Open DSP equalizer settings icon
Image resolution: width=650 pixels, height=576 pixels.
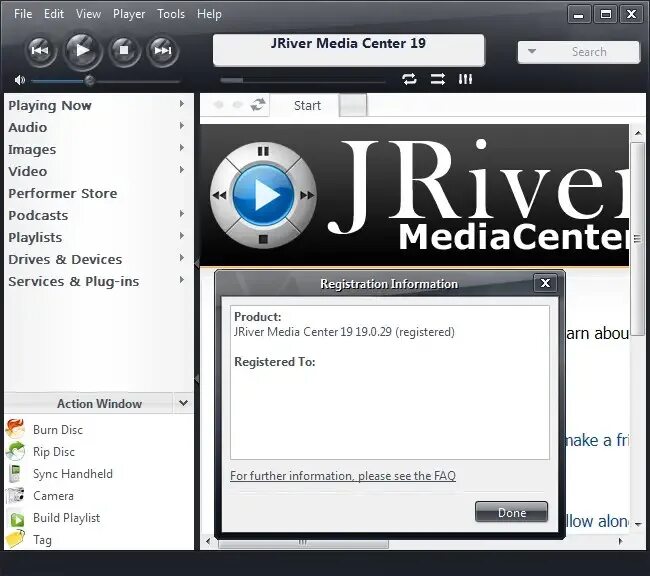pyautogui.click(x=465, y=79)
